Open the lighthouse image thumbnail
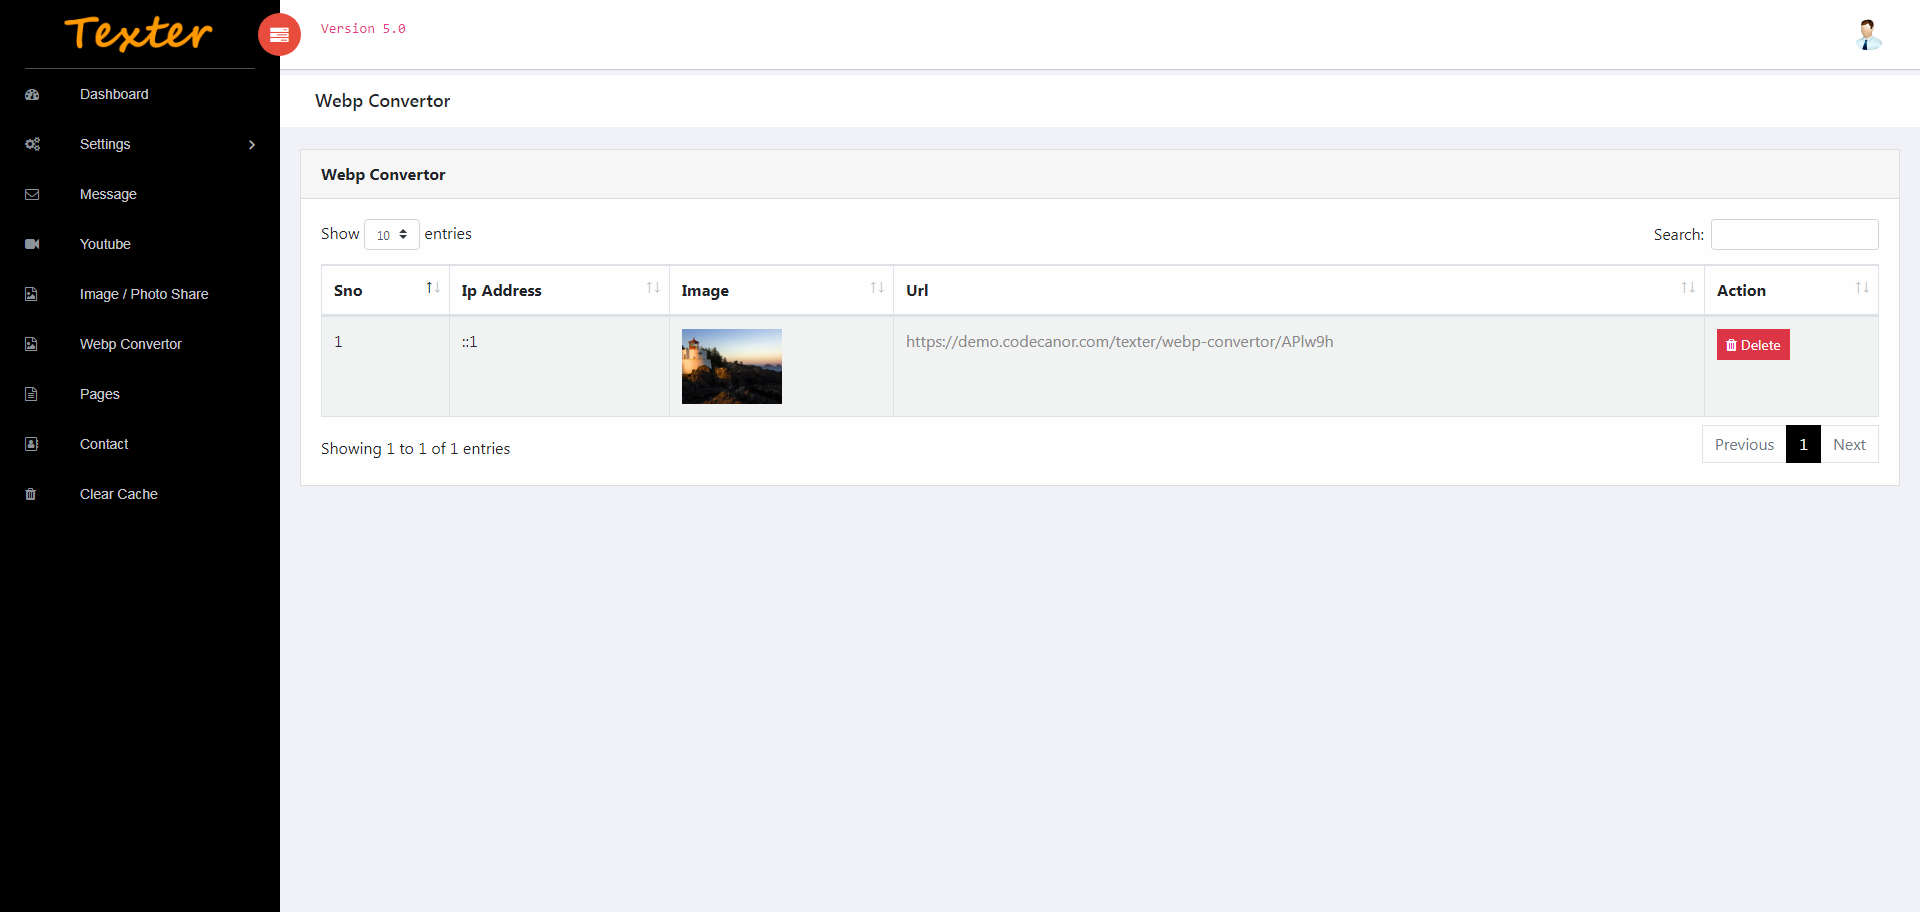Viewport: 1920px width, 912px height. pyautogui.click(x=732, y=367)
